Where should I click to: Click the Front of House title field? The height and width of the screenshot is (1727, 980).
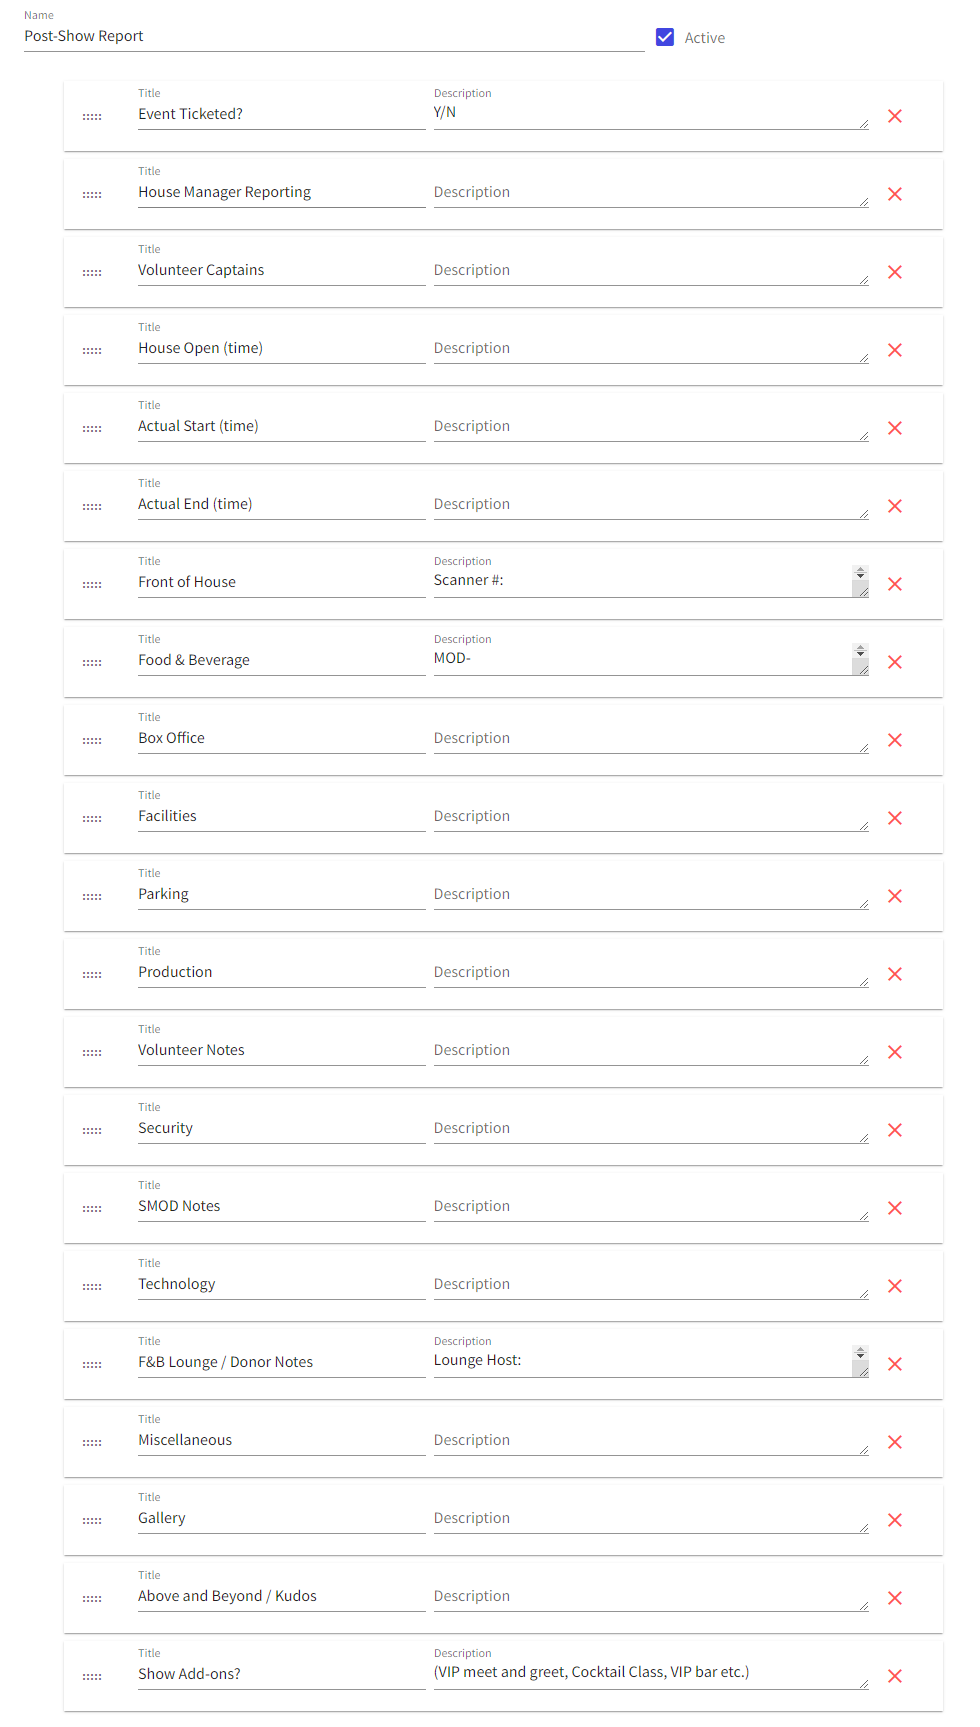coord(281,582)
